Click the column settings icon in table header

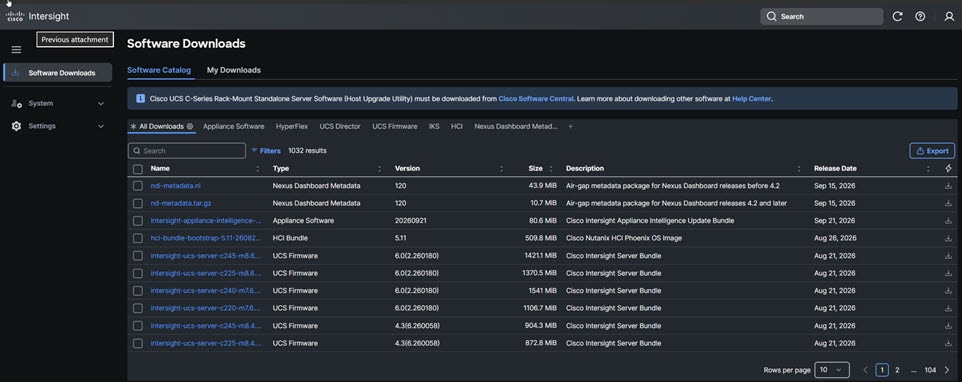tap(949, 168)
